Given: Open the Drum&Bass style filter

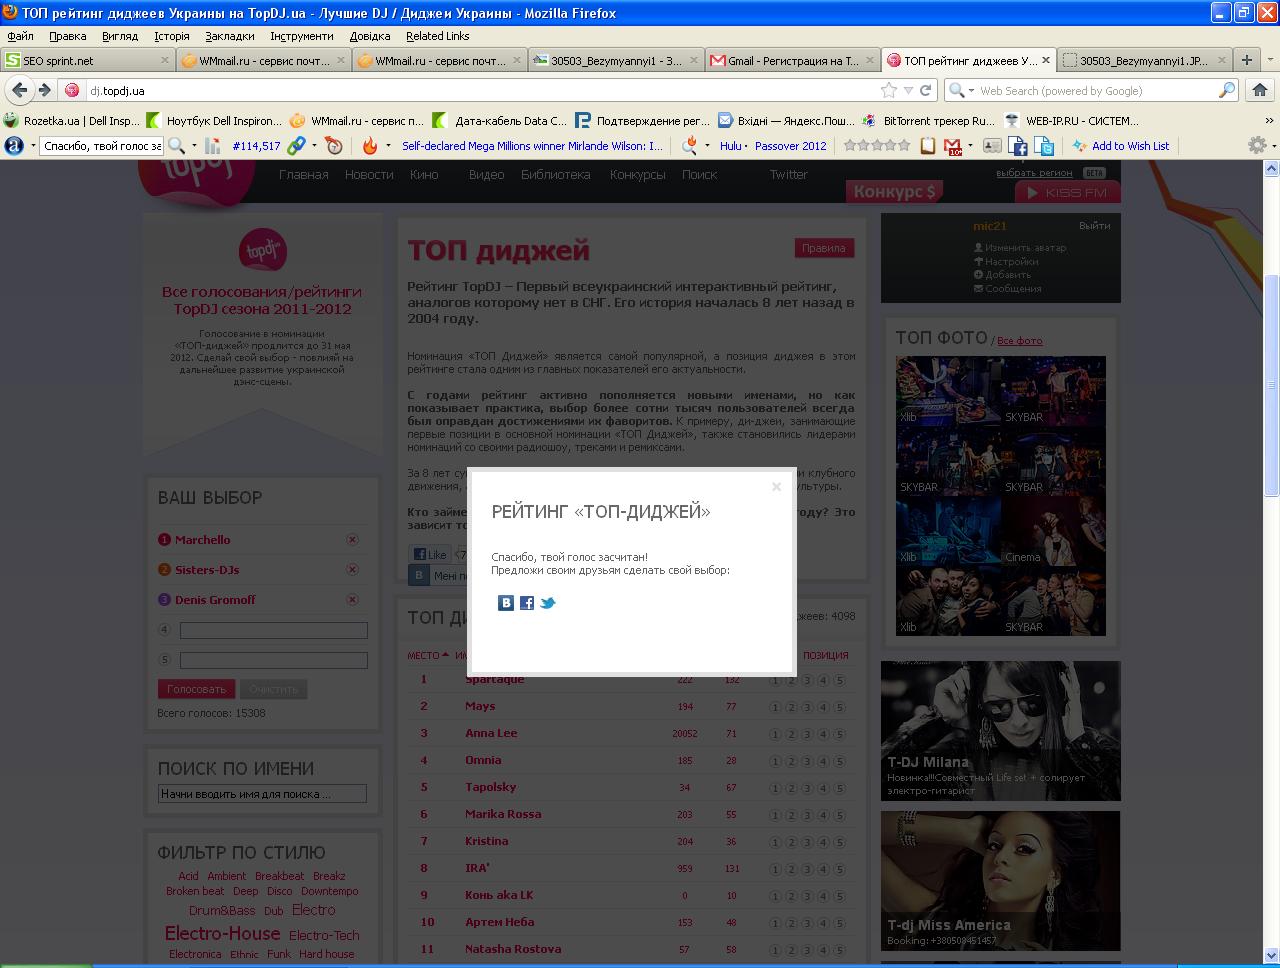Looking at the screenshot, I should [x=222, y=911].
